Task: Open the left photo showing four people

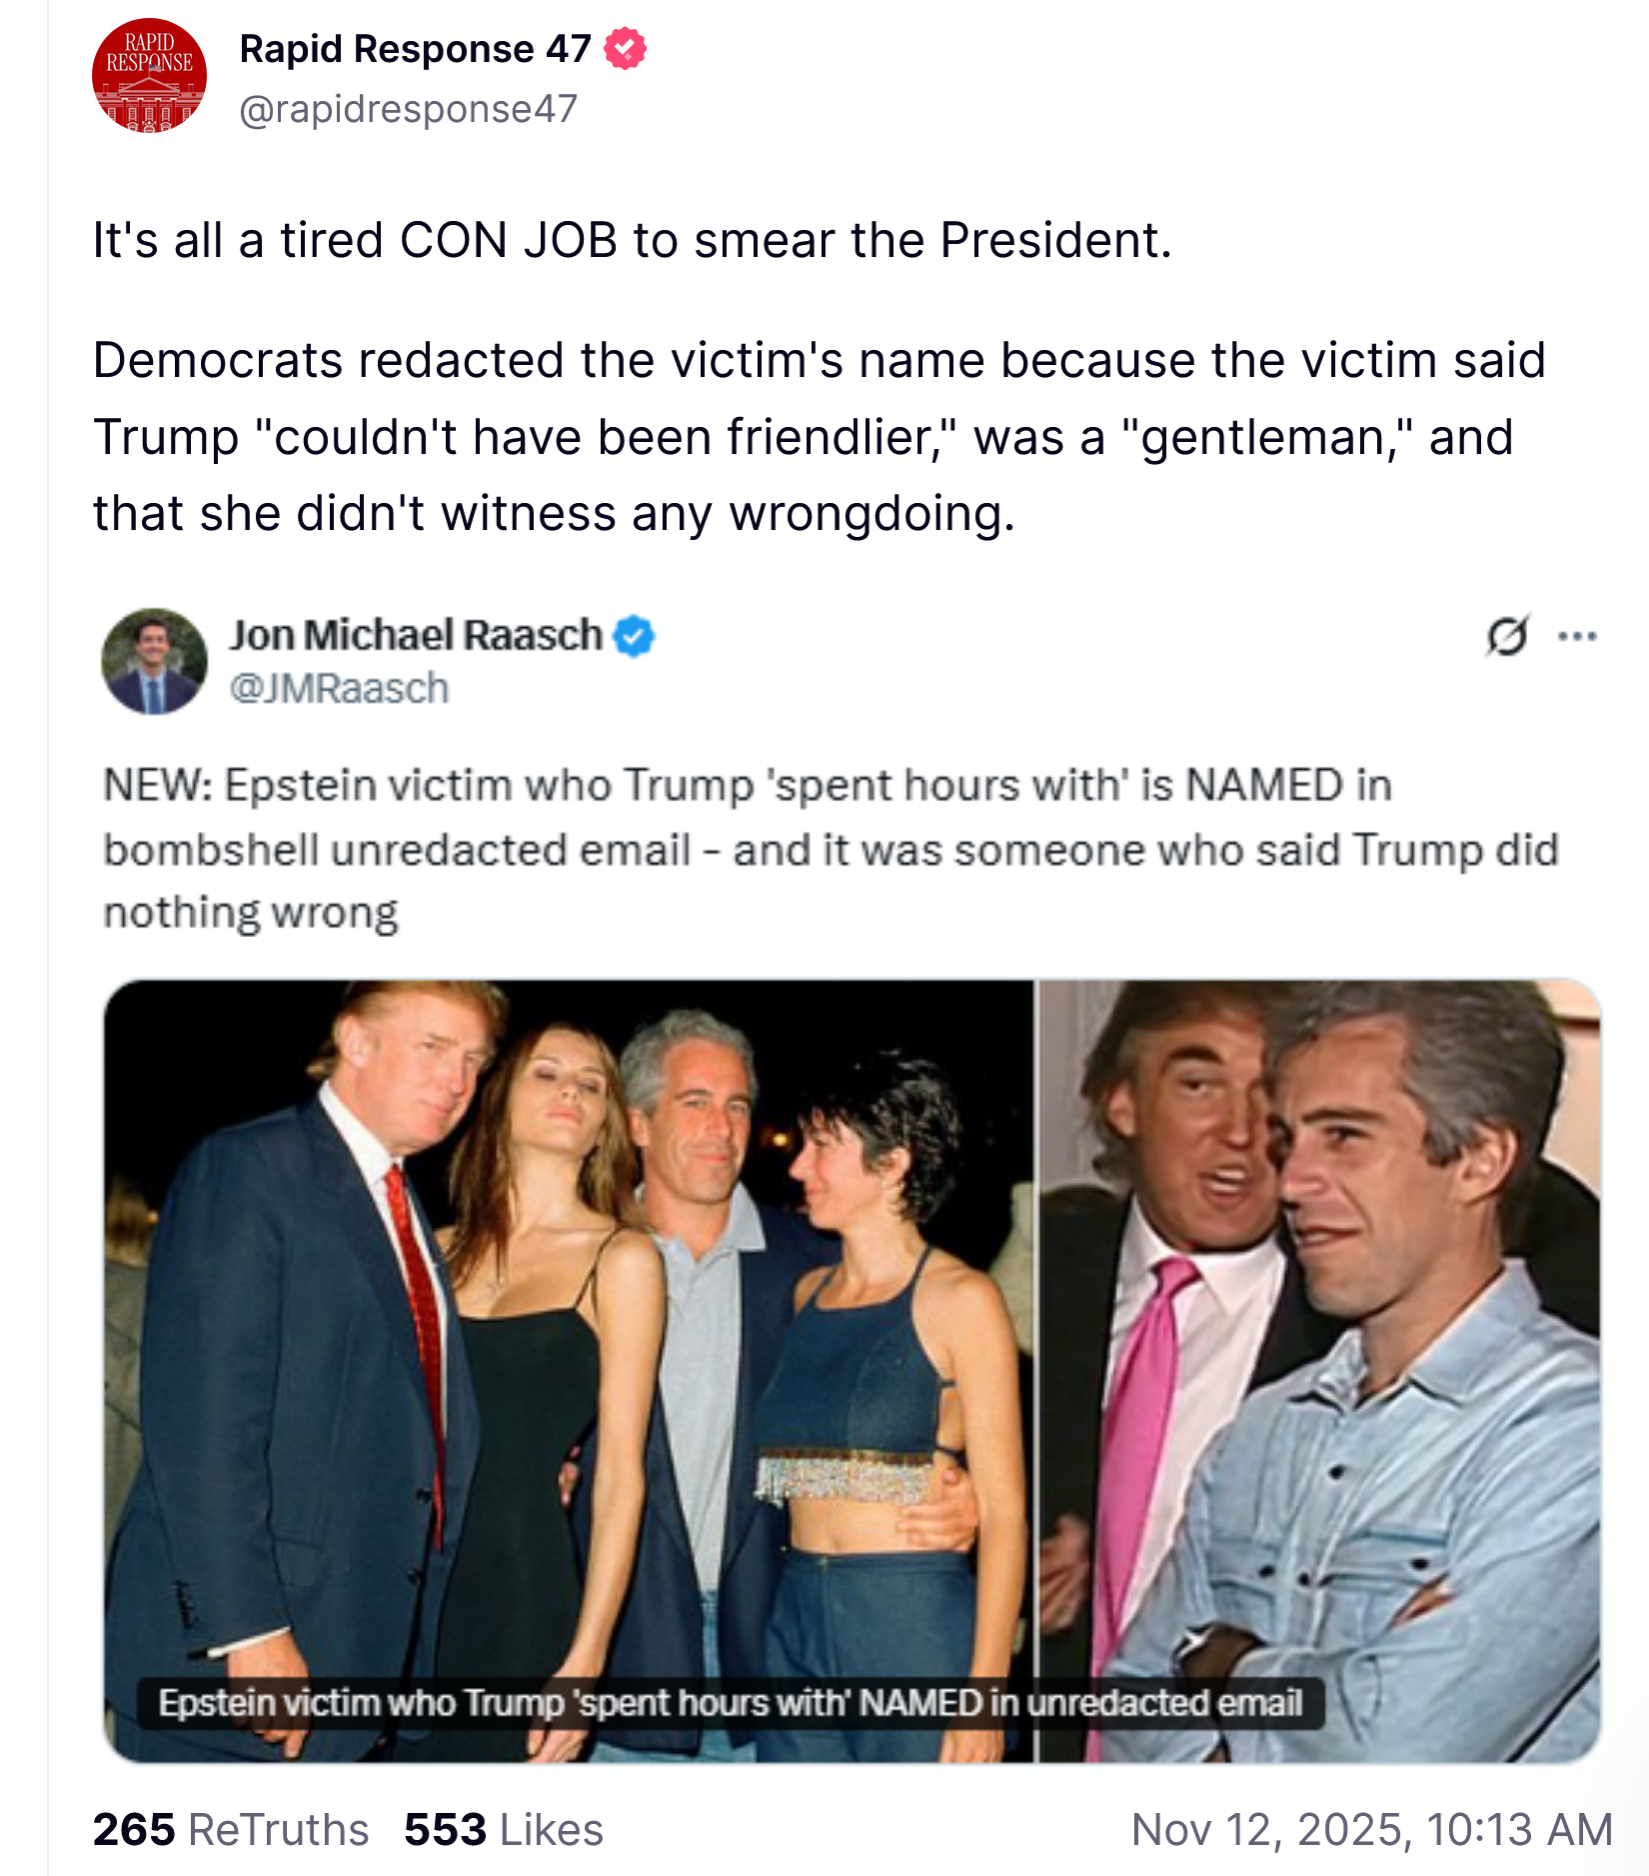Action: click(568, 1300)
